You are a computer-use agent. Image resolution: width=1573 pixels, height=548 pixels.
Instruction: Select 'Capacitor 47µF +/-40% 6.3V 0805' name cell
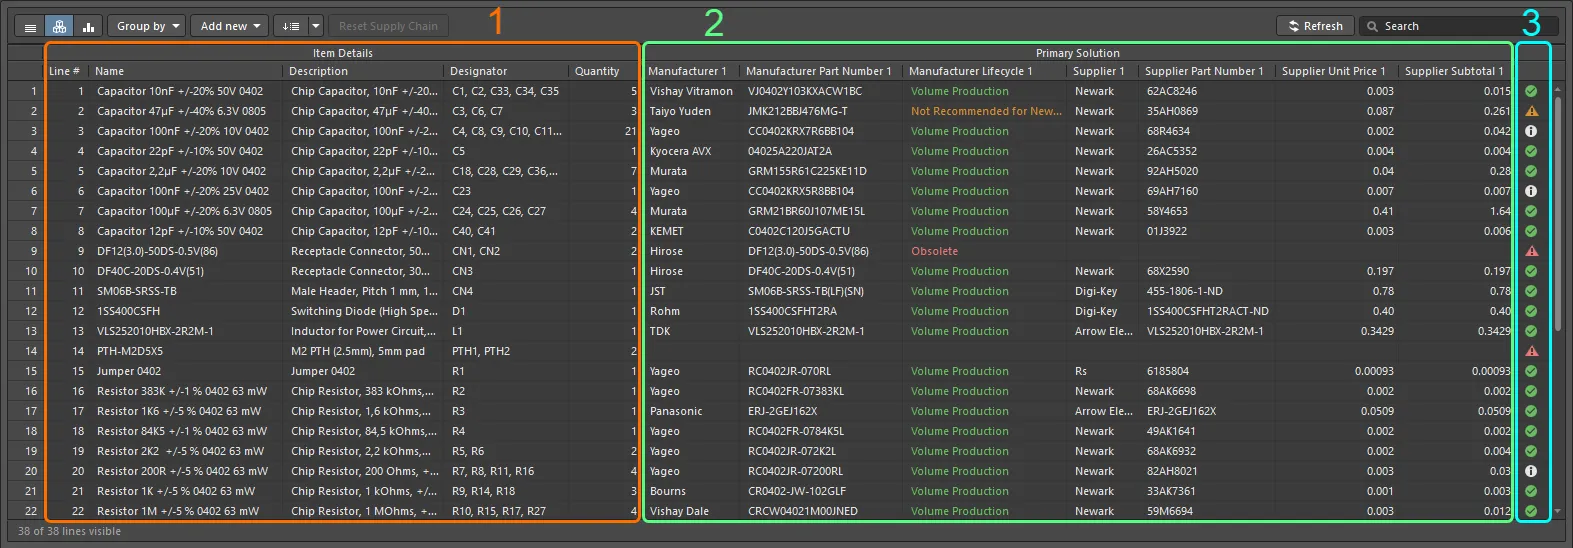click(187, 111)
